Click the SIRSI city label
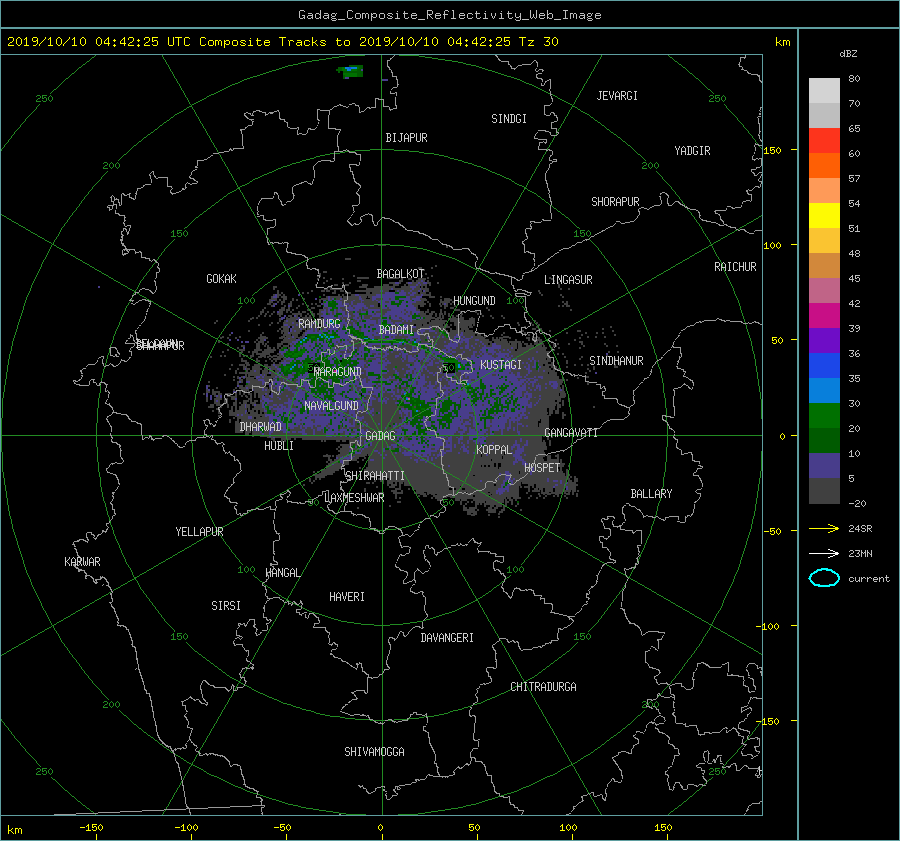The width and height of the screenshot is (900, 841). 226,606
